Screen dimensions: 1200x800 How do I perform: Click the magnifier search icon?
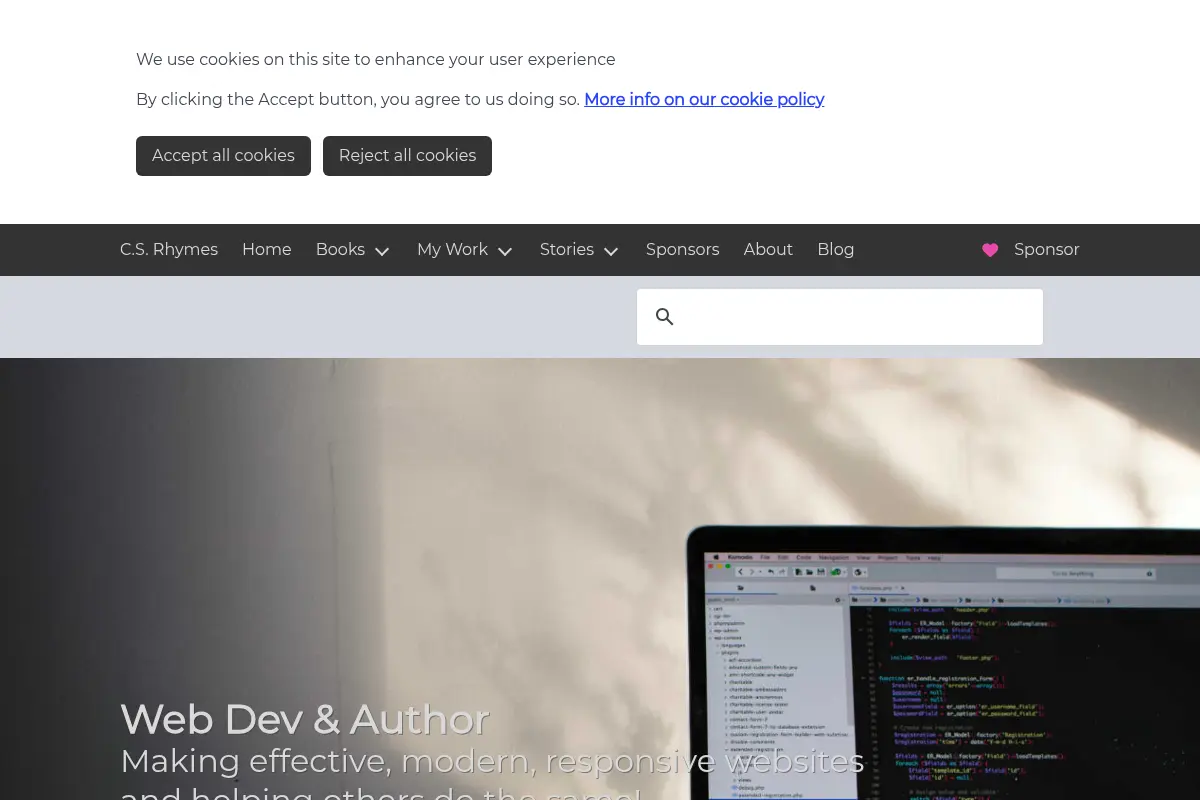[665, 317]
